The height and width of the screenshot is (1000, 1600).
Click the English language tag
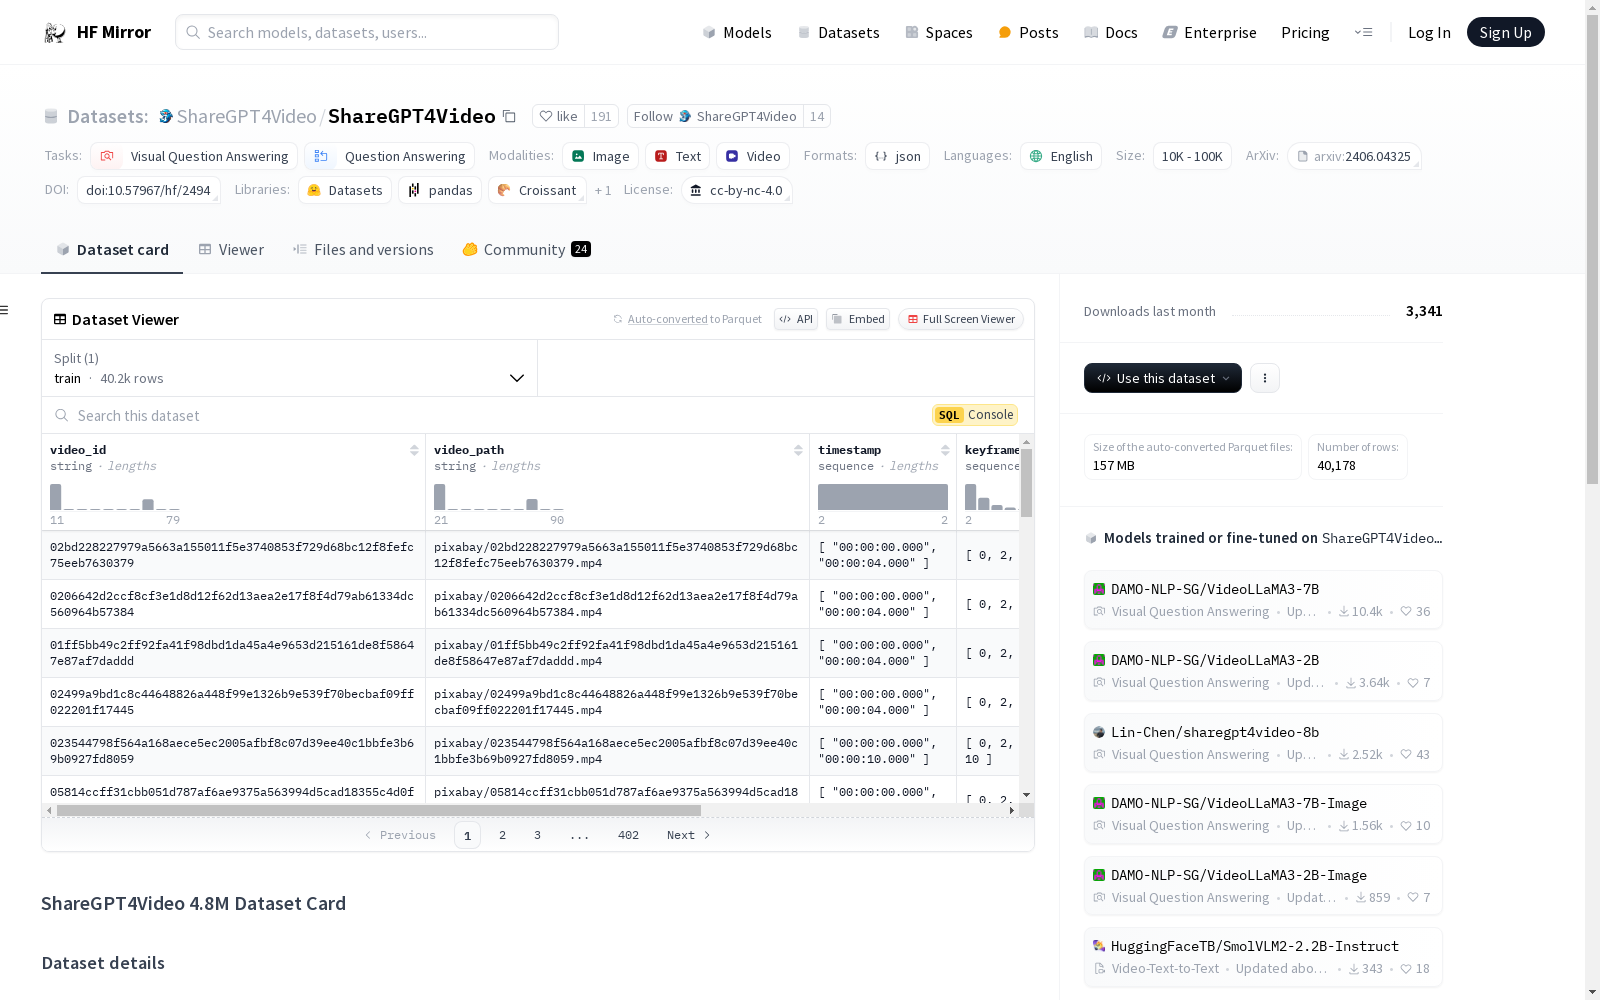[1061, 156]
